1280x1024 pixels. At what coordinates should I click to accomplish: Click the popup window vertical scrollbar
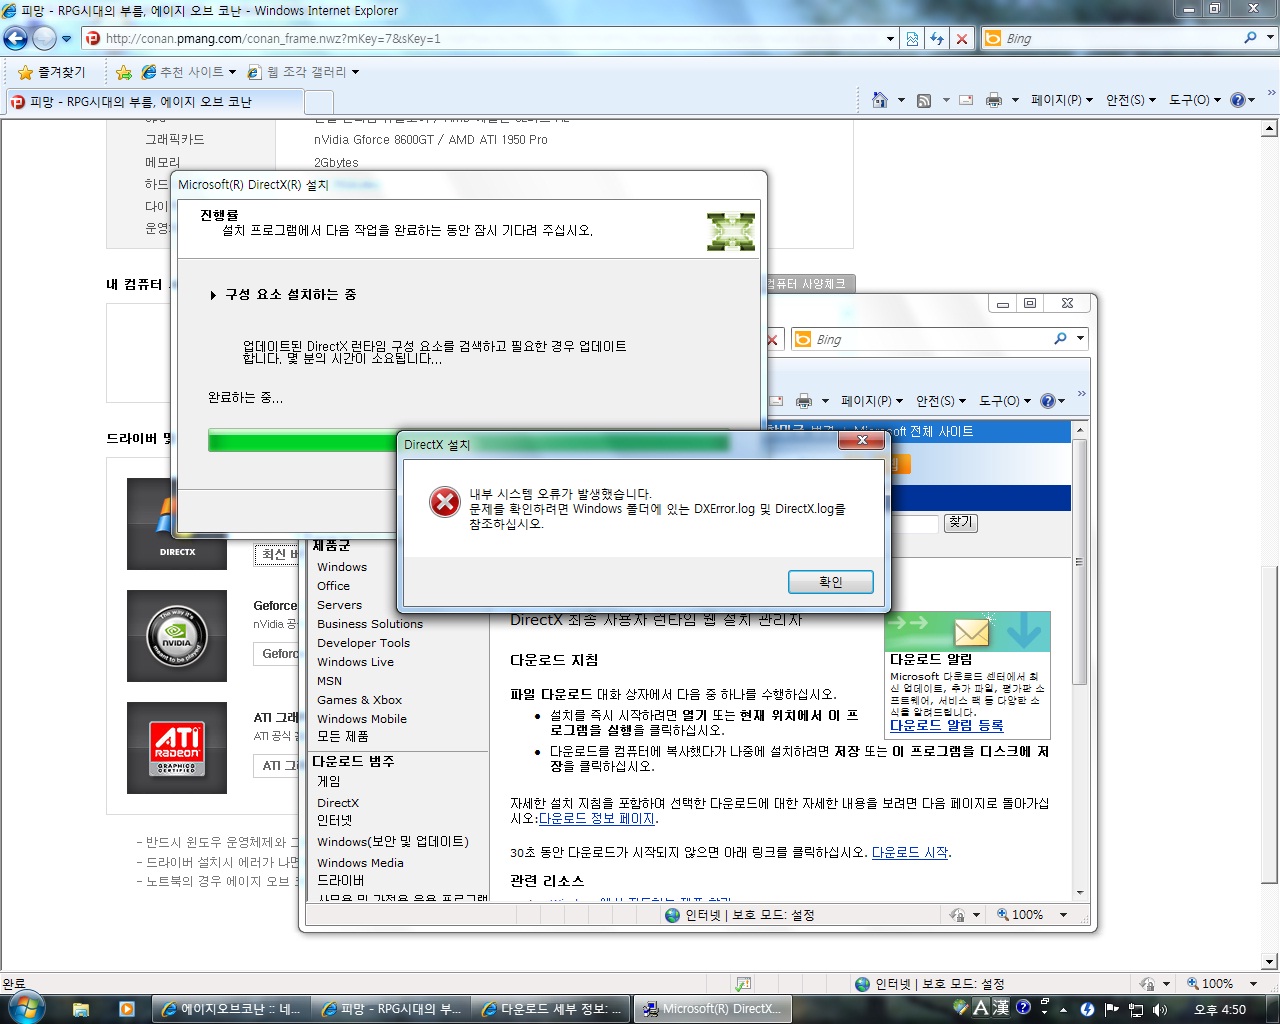[1079, 660]
